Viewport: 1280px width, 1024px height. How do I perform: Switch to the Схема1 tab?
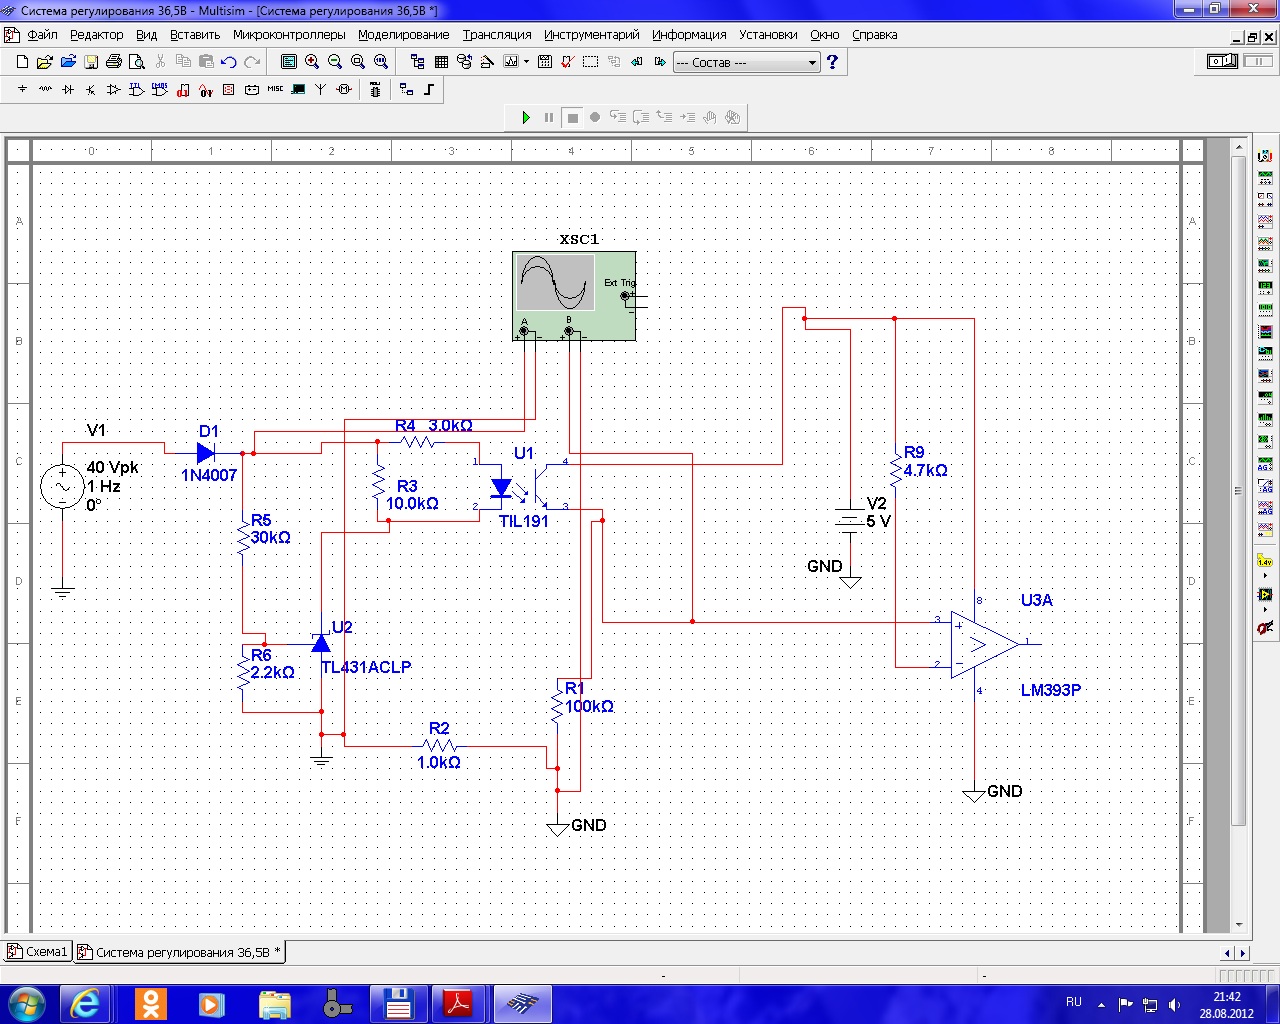pyautogui.click(x=39, y=952)
